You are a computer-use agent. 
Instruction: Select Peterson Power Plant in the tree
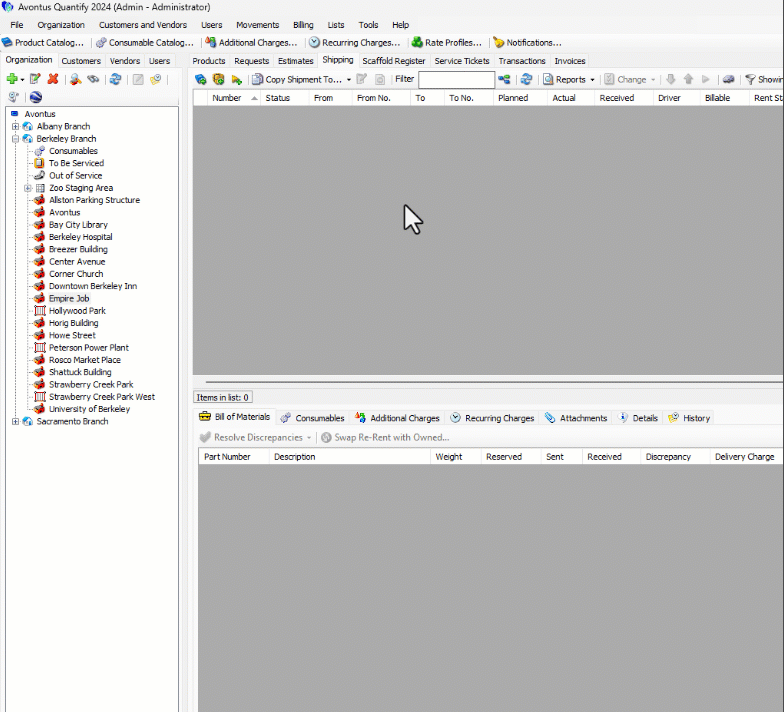point(88,348)
